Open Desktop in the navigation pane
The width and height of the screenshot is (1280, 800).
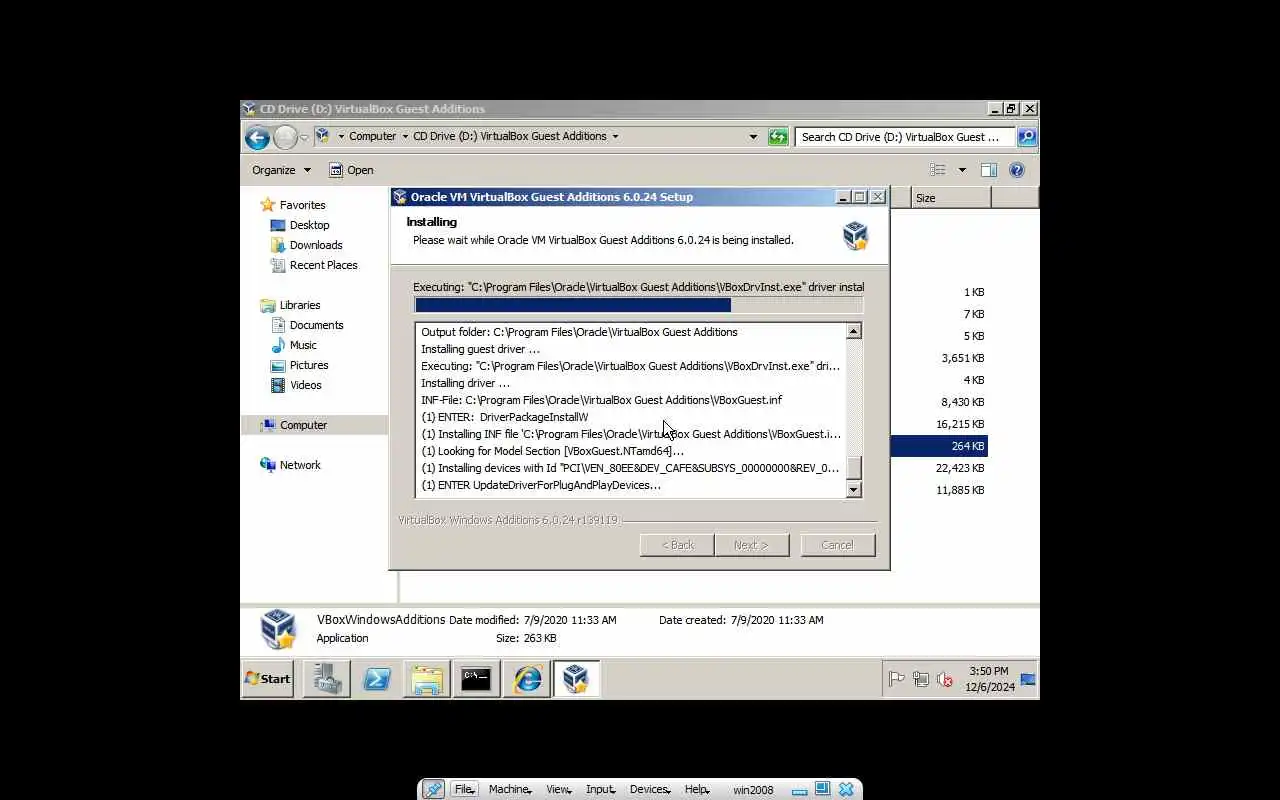(x=309, y=225)
